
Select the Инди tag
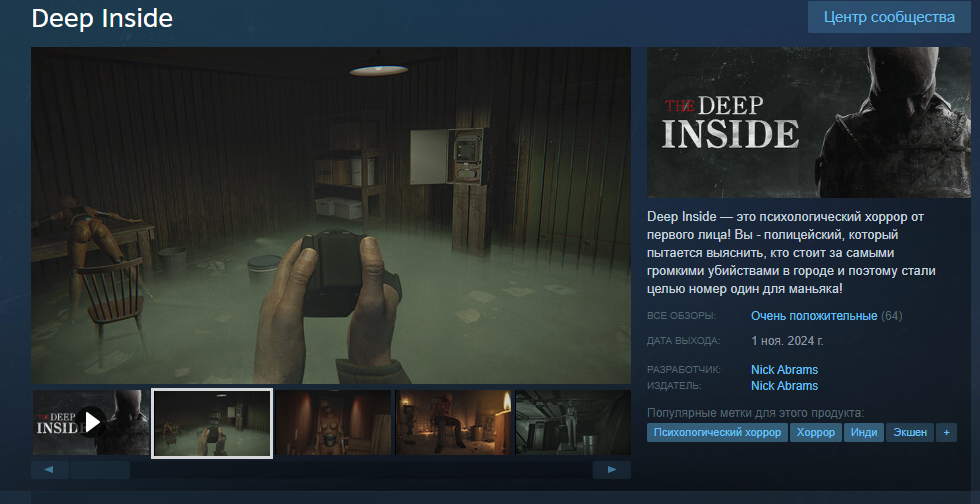coord(864,433)
